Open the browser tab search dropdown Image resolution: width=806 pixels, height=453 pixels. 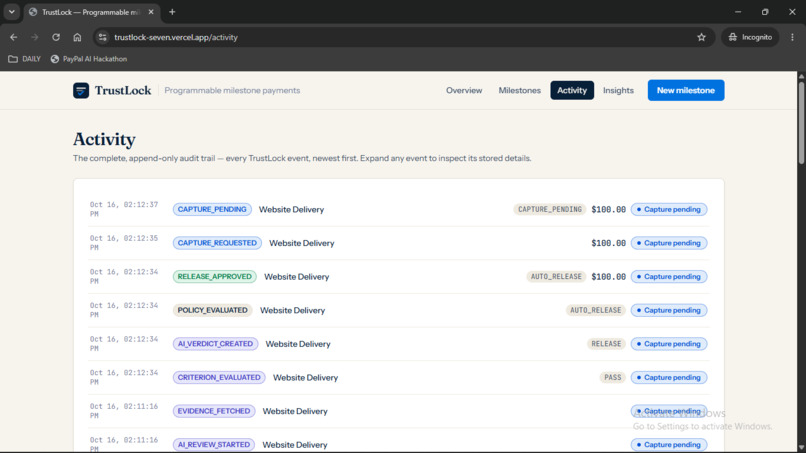11,12
